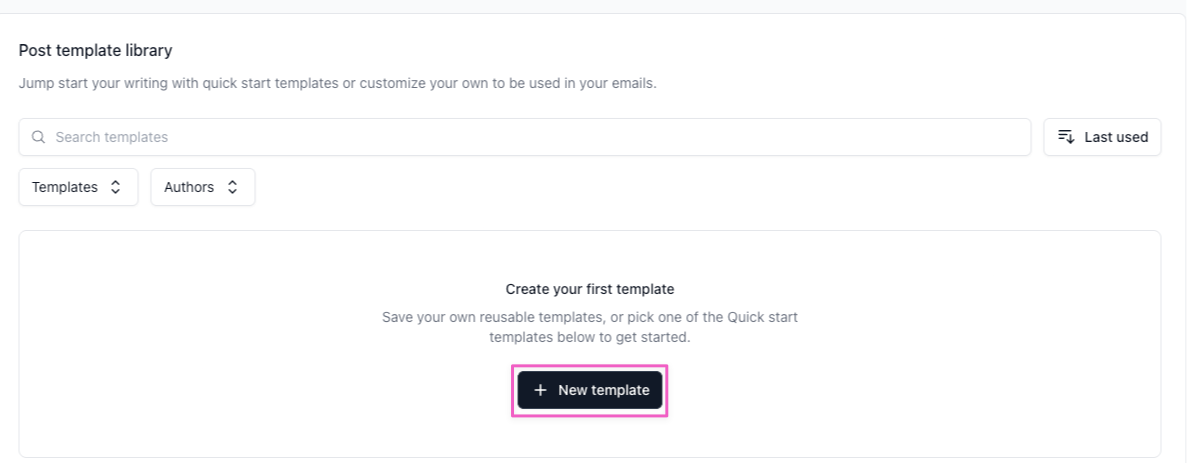Click the plus icon on New template
Screen dimensions: 1187x463
click(x=540, y=390)
